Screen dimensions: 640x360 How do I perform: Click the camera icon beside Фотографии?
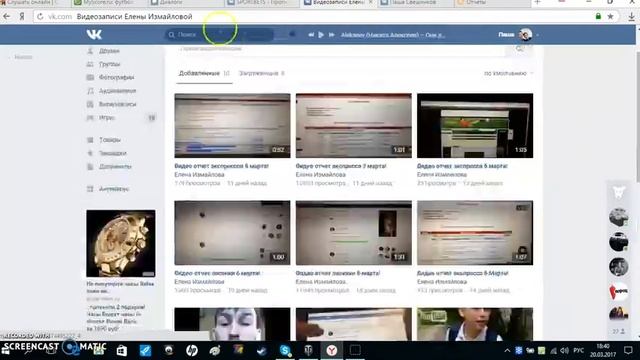pyautogui.click(x=90, y=77)
